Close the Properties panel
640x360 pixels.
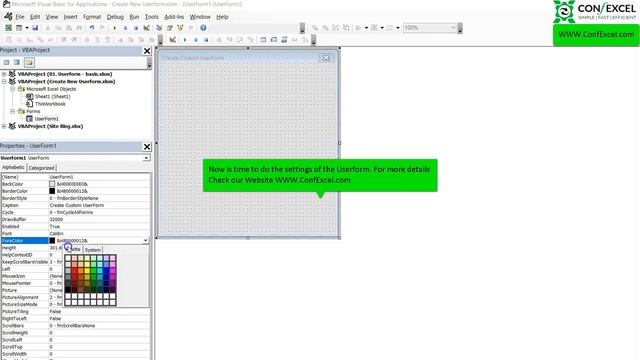point(147,147)
